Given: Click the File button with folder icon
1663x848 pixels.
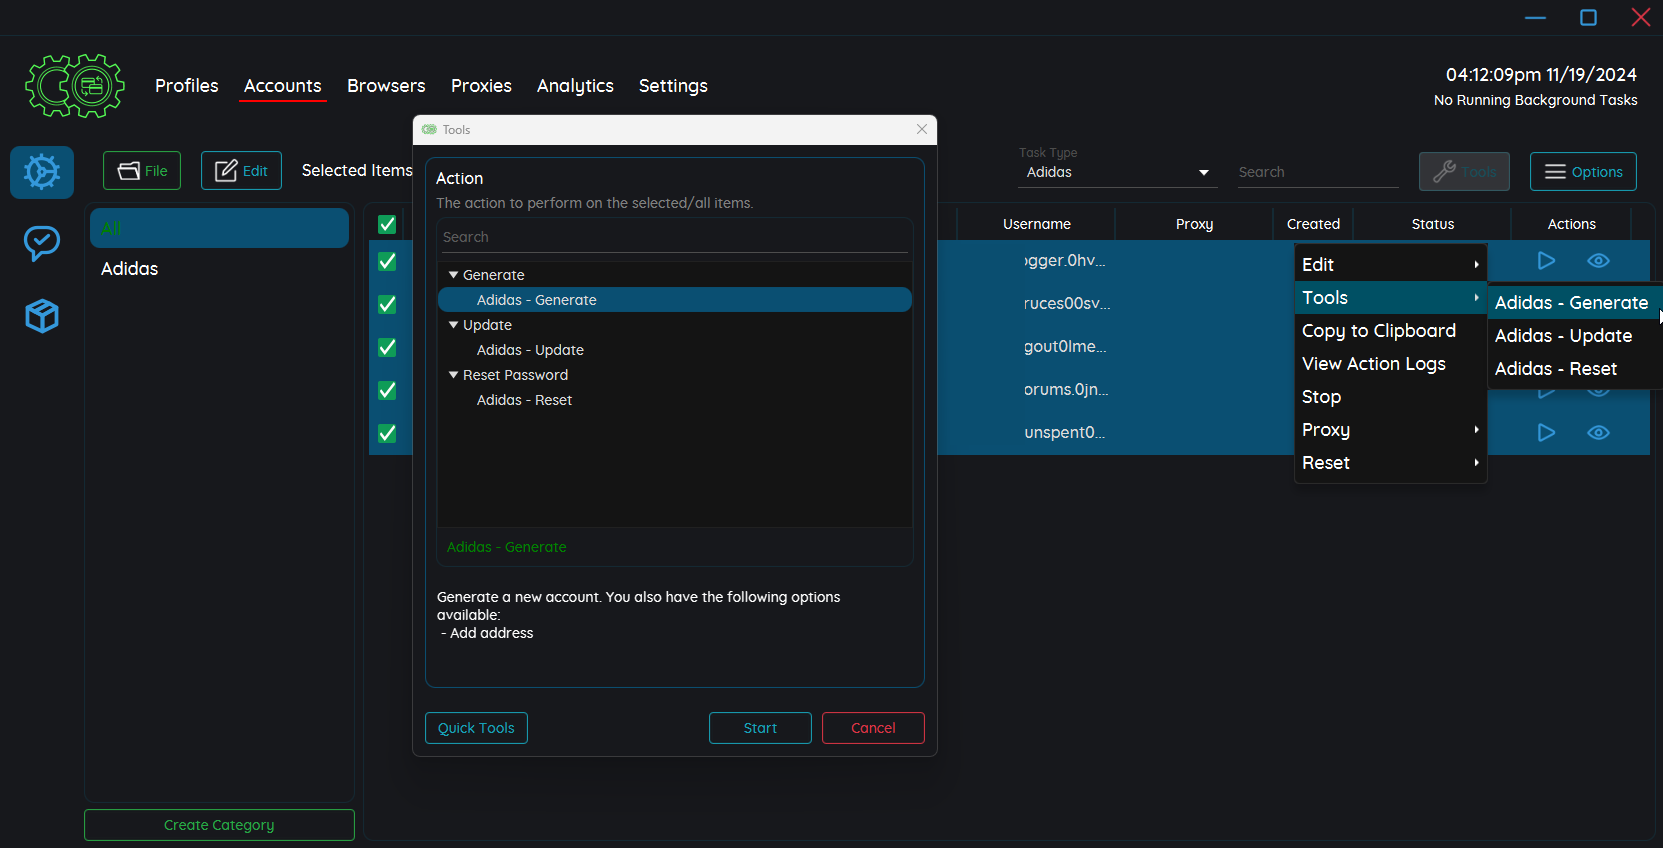Looking at the screenshot, I should click(x=142, y=171).
